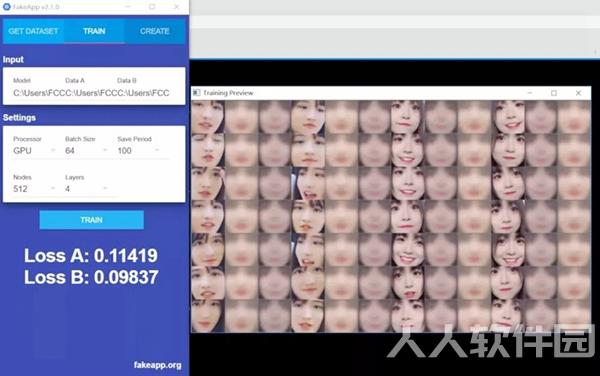This screenshot has height=376, width=600.
Task: Switch to the GET DATASET tab
Action: click(x=33, y=31)
